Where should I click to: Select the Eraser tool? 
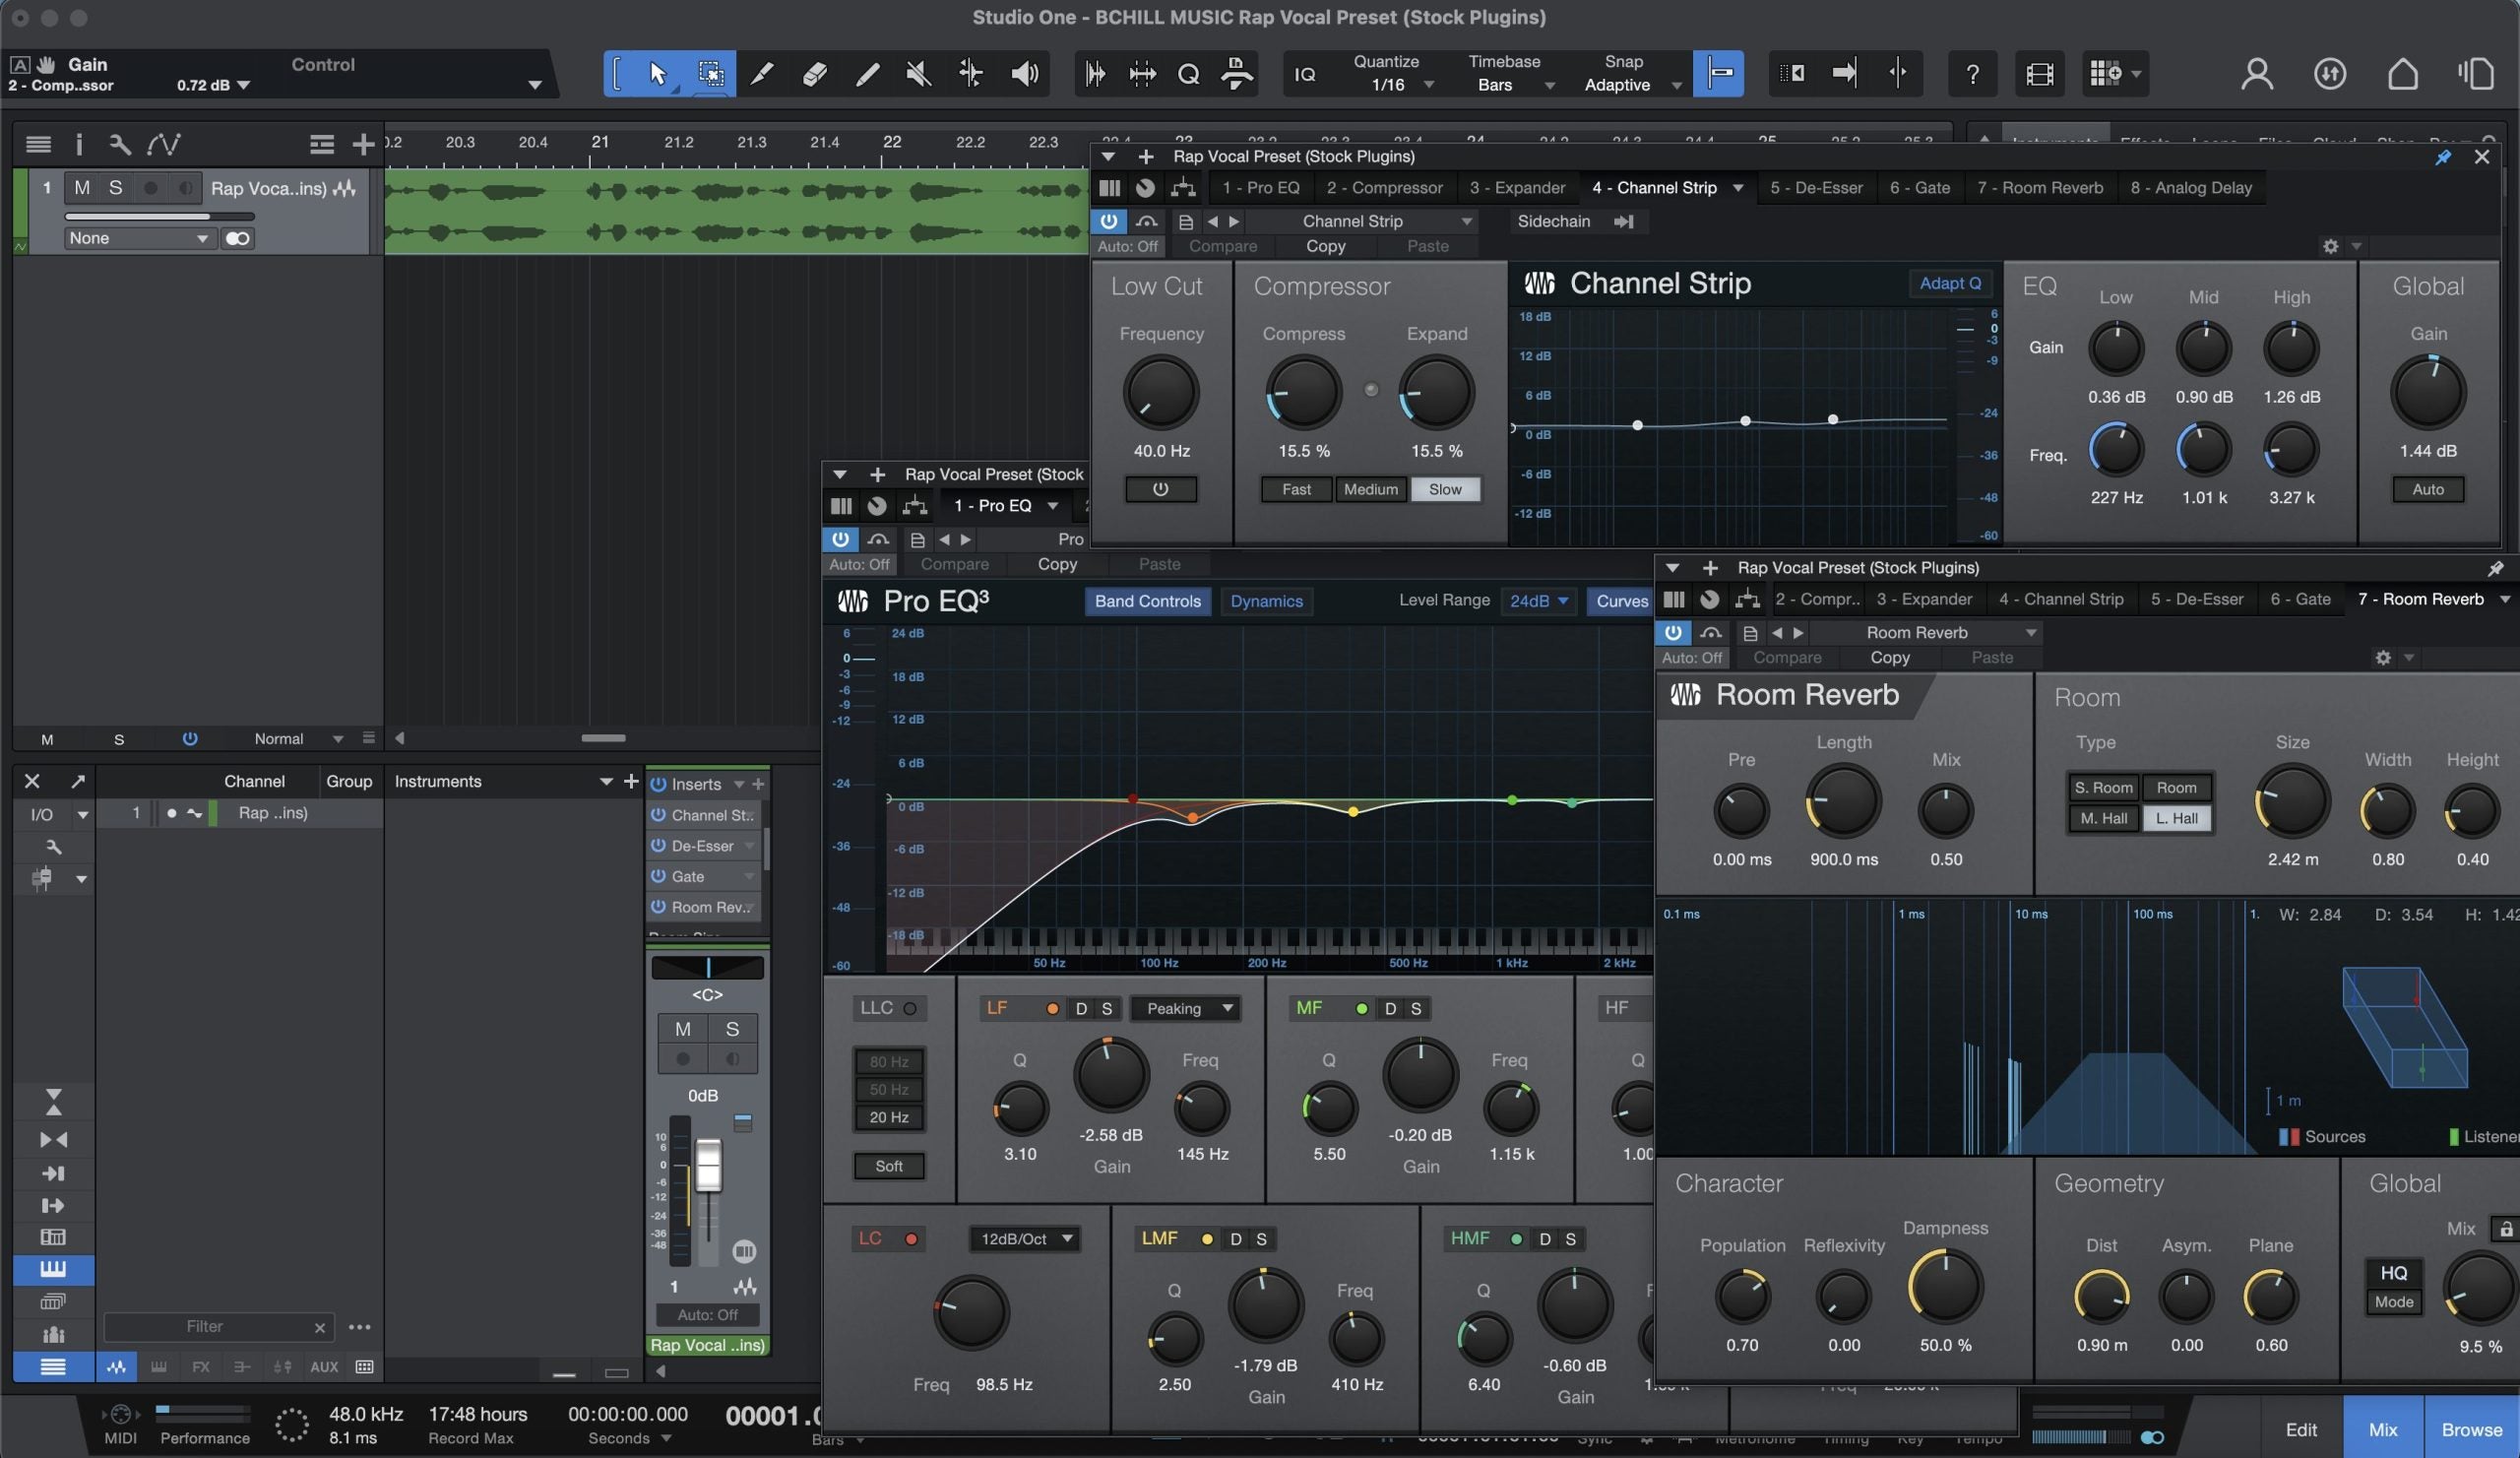[814, 73]
